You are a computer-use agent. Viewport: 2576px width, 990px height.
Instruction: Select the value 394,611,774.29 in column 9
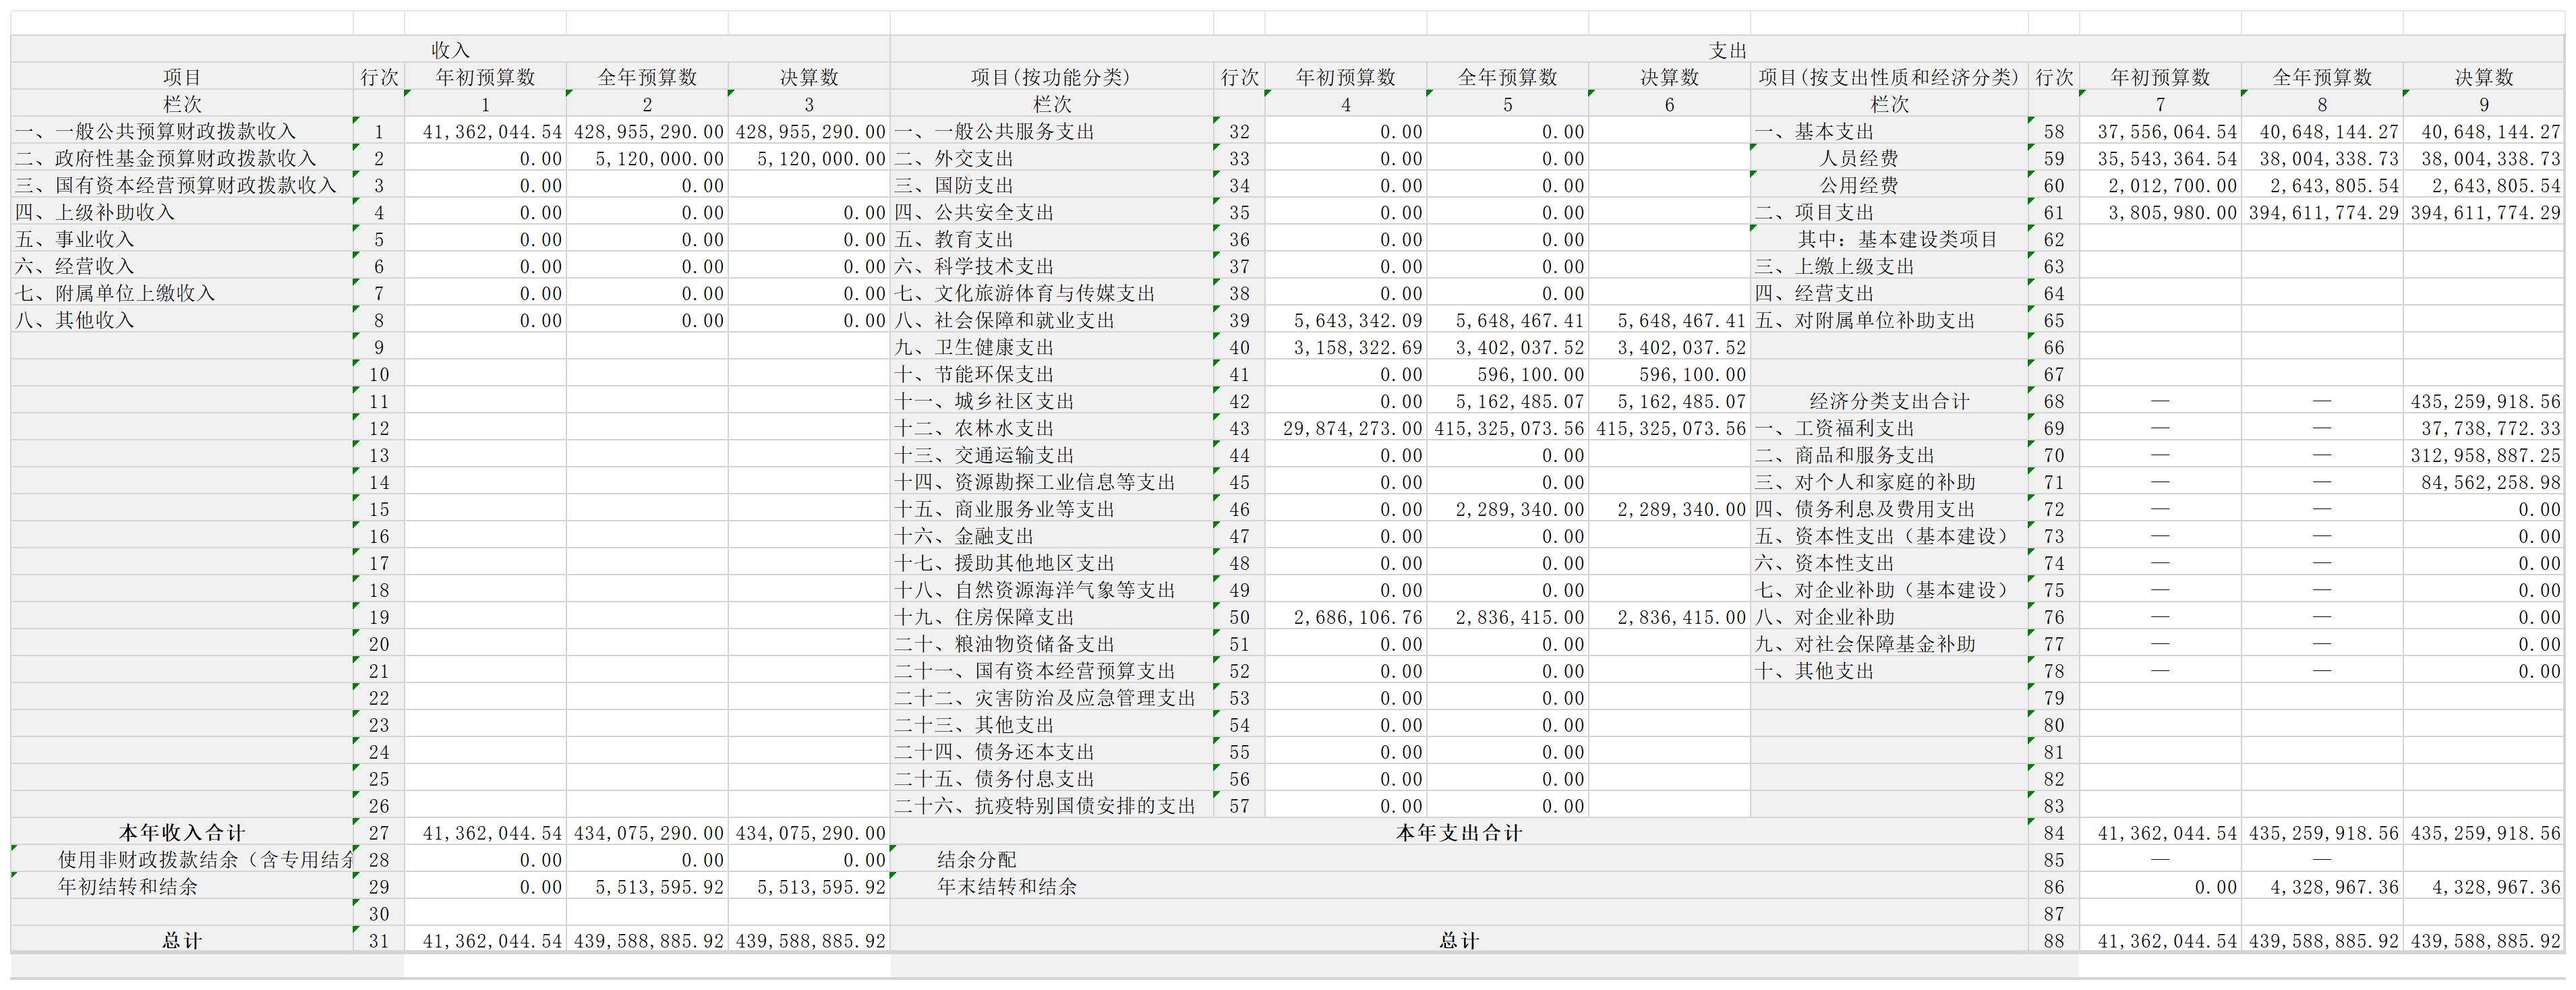(x=2484, y=212)
